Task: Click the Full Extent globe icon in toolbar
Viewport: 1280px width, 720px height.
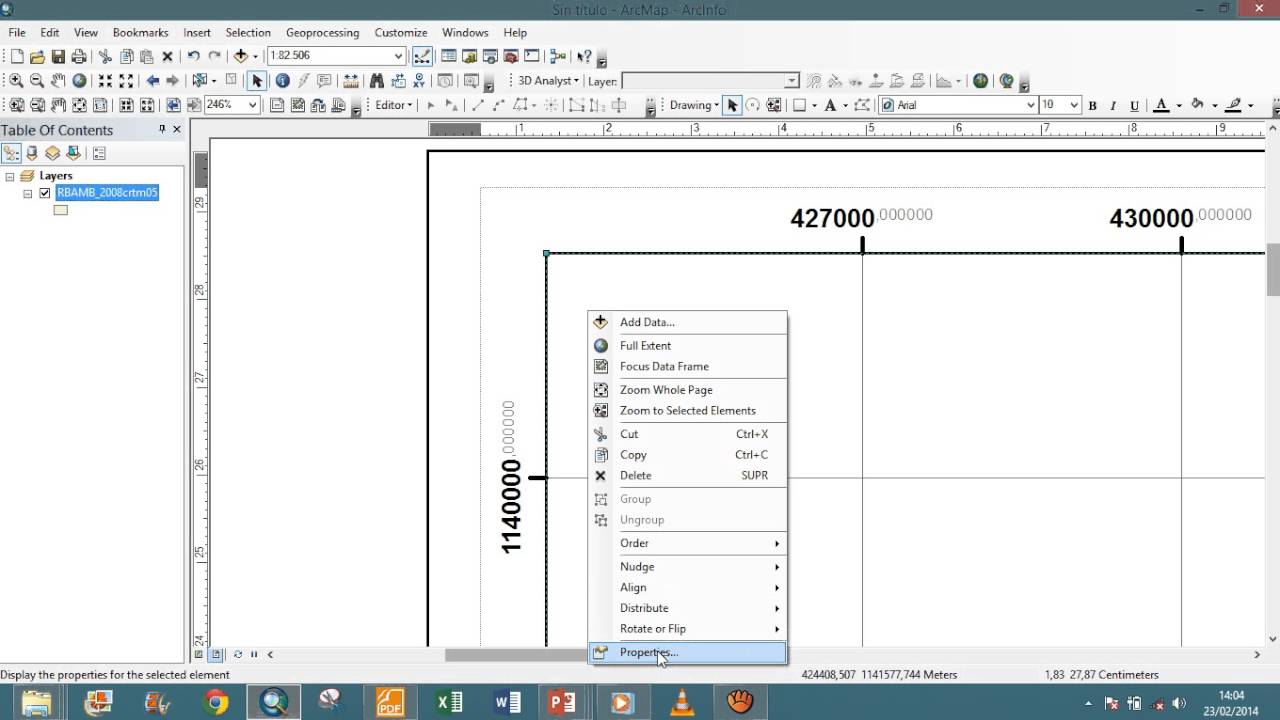Action: (x=79, y=81)
